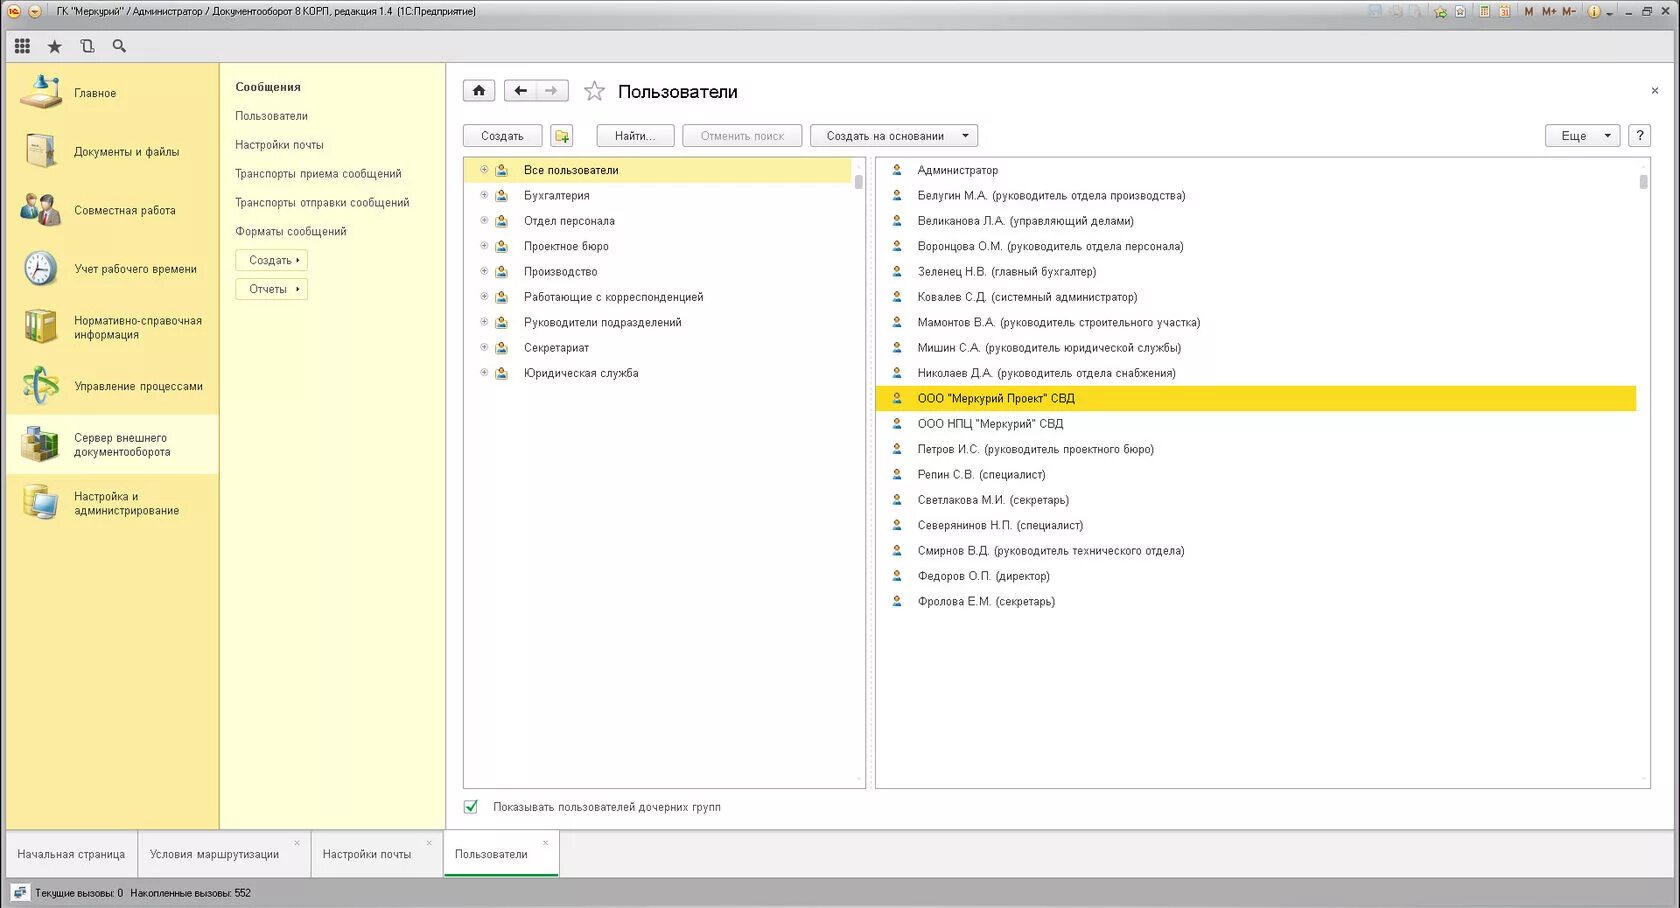Click the add-to-favorites star with green arrow
1680x908 pixels.
[x=1441, y=12]
